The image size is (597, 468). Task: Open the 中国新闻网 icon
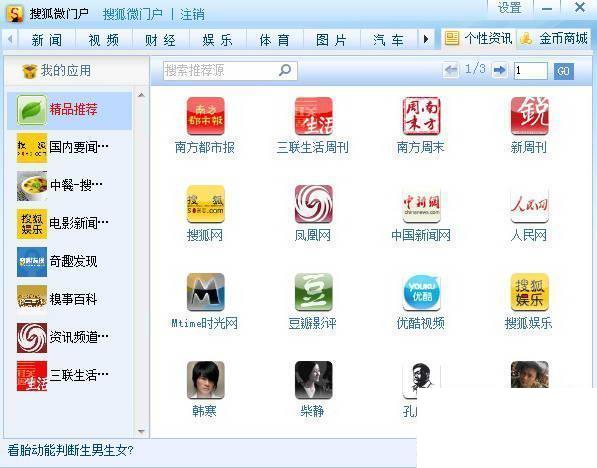coord(421,204)
